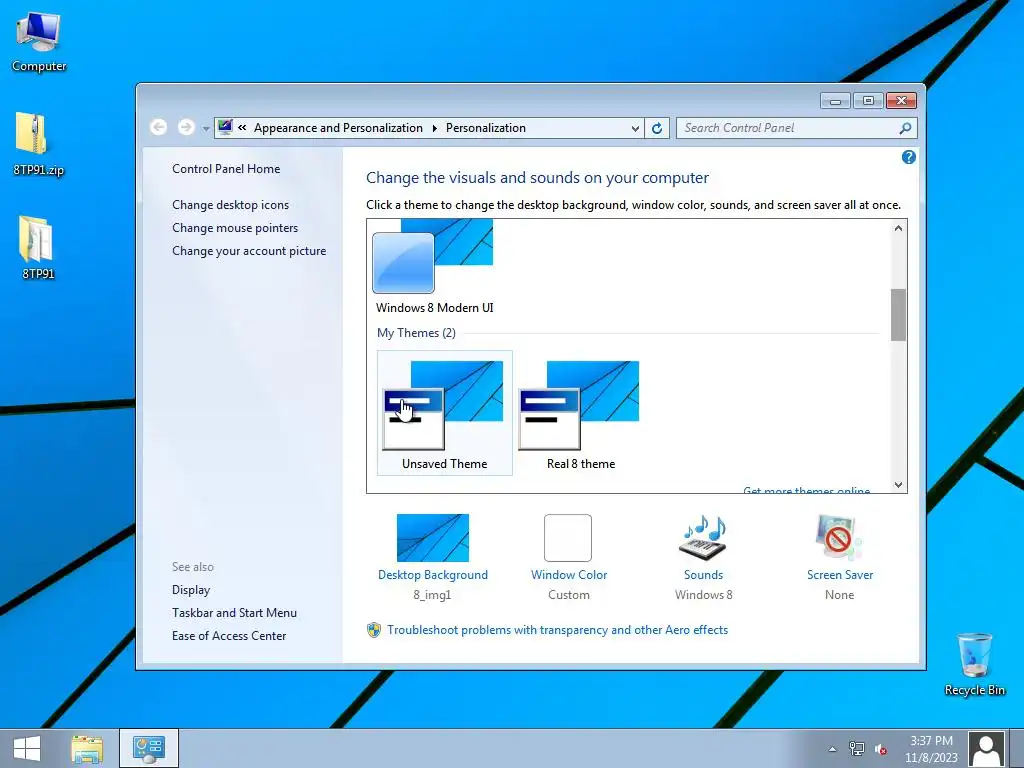The height and width of the screenshot is (768, 1024).
Task: Select the 8TP91 folder on desktop
Action: click(38, 247)
